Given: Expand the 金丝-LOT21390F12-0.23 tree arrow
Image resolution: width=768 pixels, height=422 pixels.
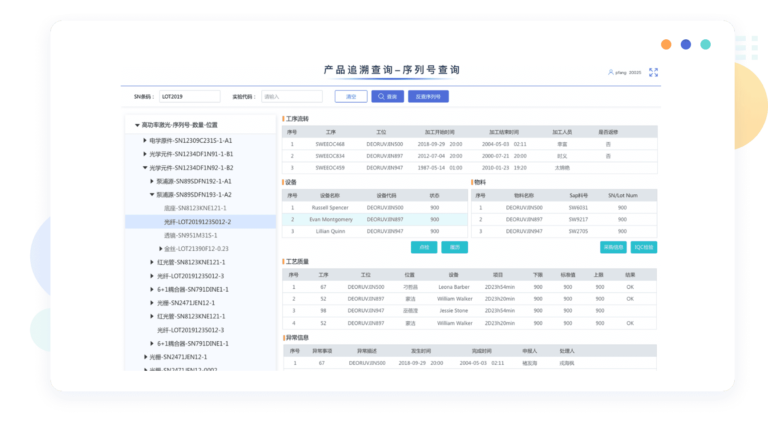Looking at the screenshot, I should [160, 249].
